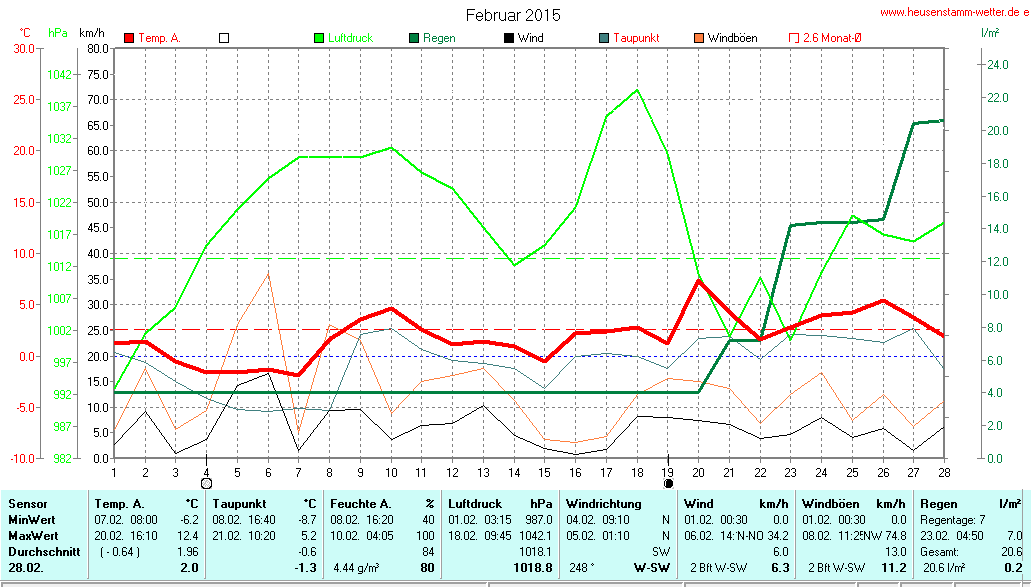Click the black Wind legend swatch
This screenshot has width=1034, height=587.
[509, 38]
